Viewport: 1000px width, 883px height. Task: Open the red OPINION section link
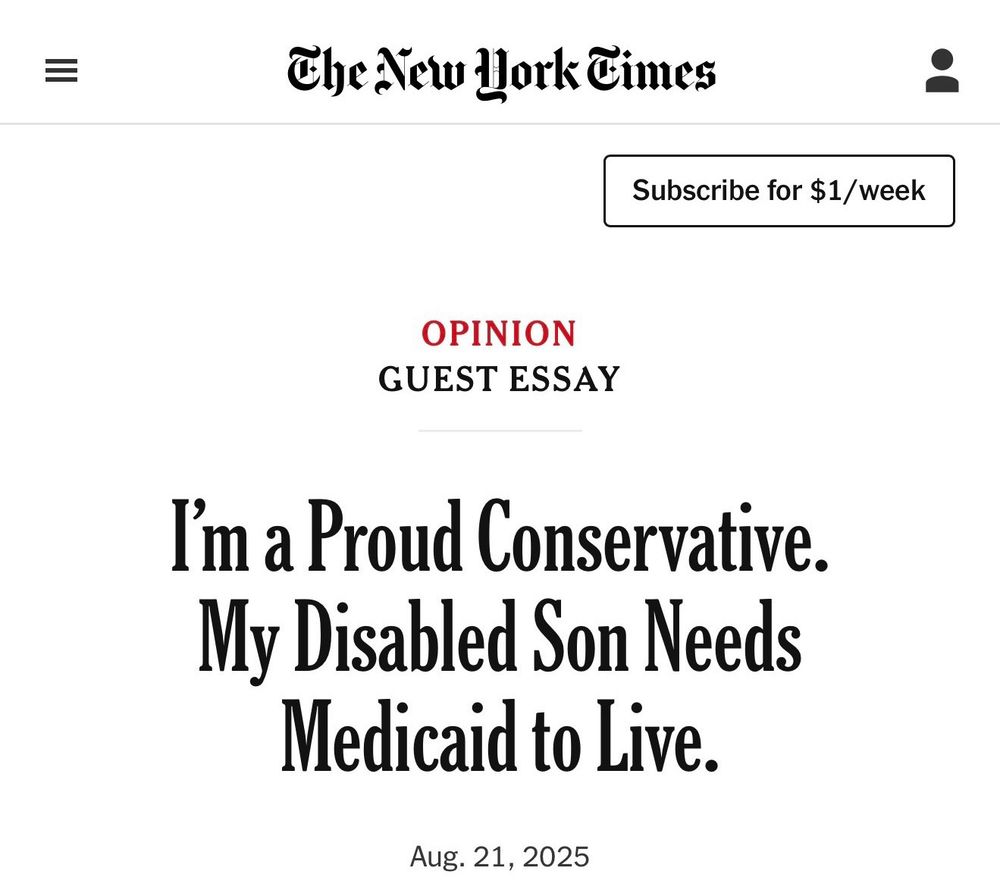click(499, 333)
